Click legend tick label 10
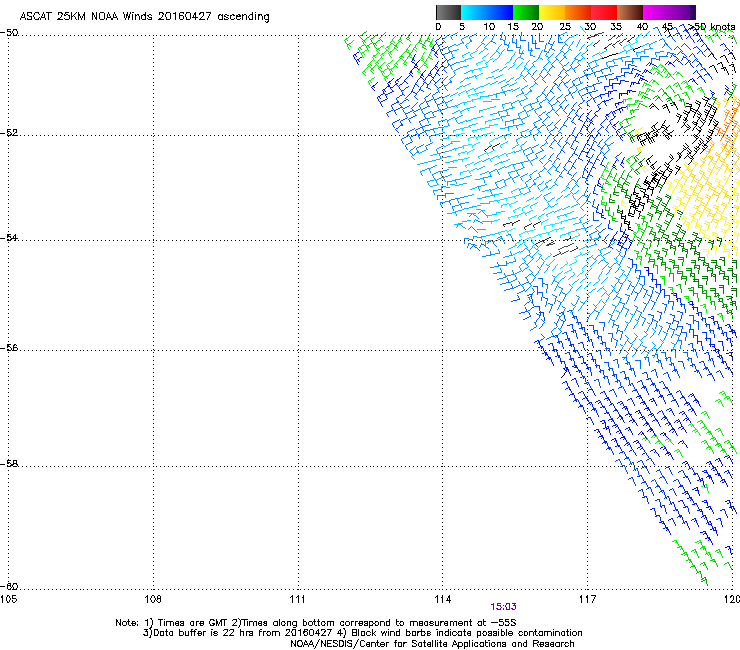The image size is (740, 650). click(x=489, y=27)
